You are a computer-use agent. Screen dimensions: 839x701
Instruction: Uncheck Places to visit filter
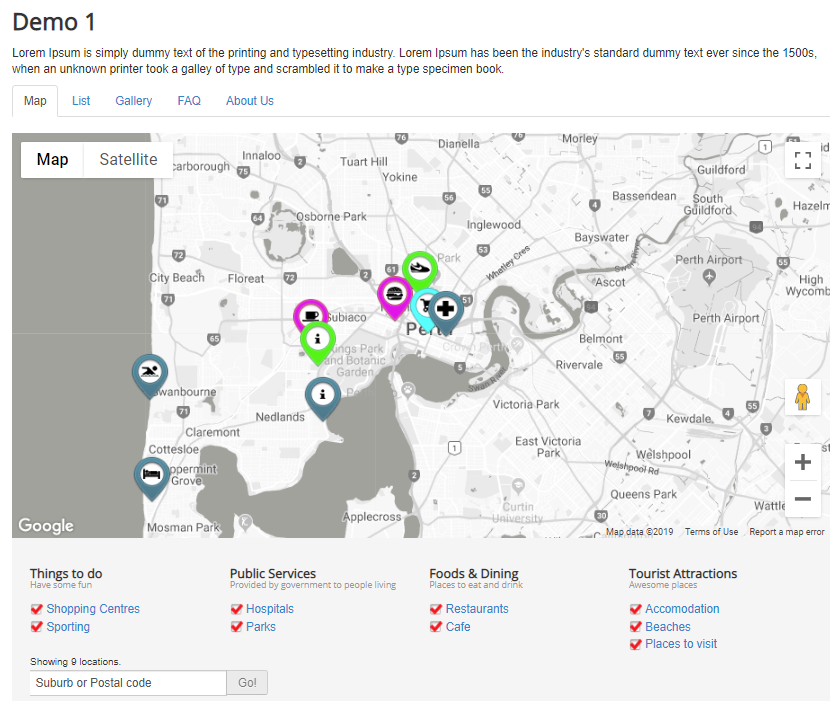point(636,644)
